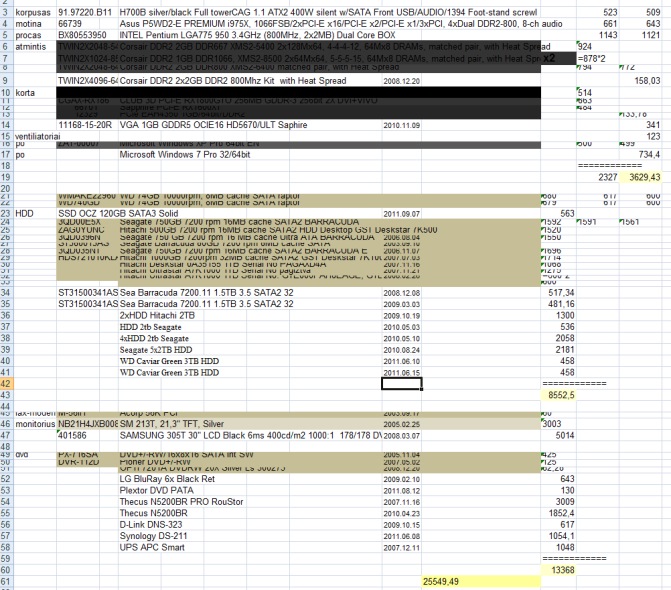The height and width of the screenshot is (590, 671).
Task: Click the 'HDD' label in row 23
Action: pyautogui.click(x=34, y=213)
